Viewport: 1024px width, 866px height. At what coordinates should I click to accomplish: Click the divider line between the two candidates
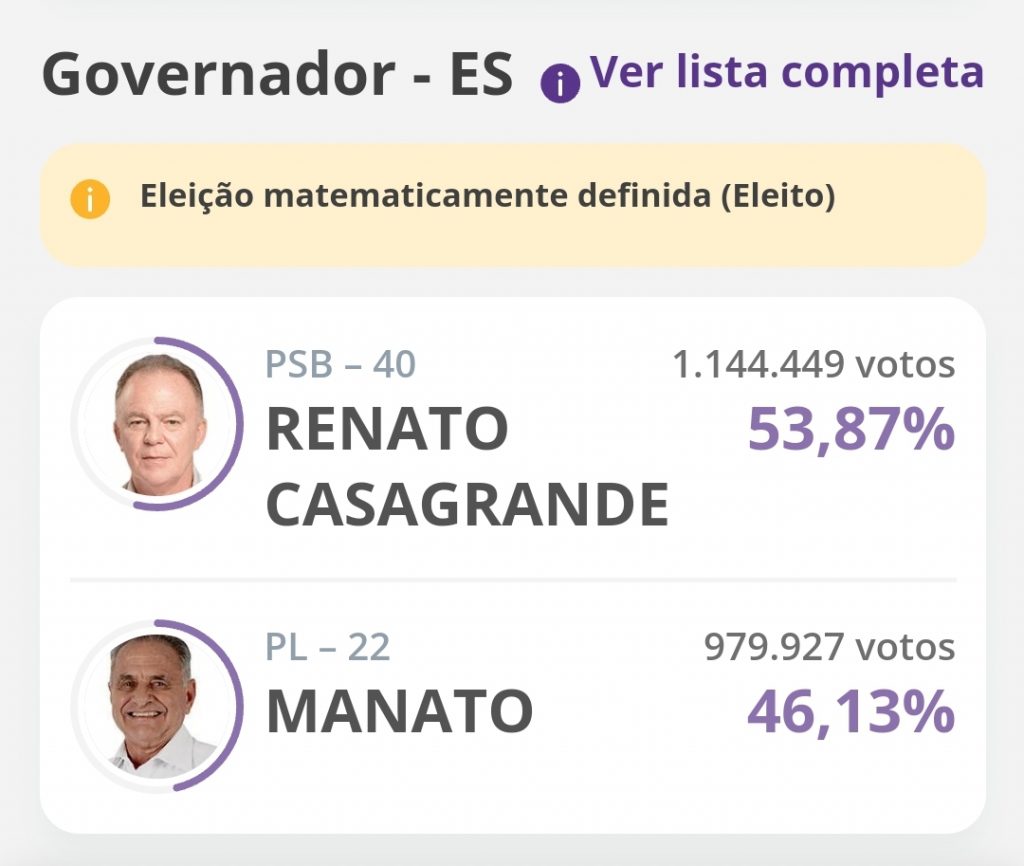[513, 579]
